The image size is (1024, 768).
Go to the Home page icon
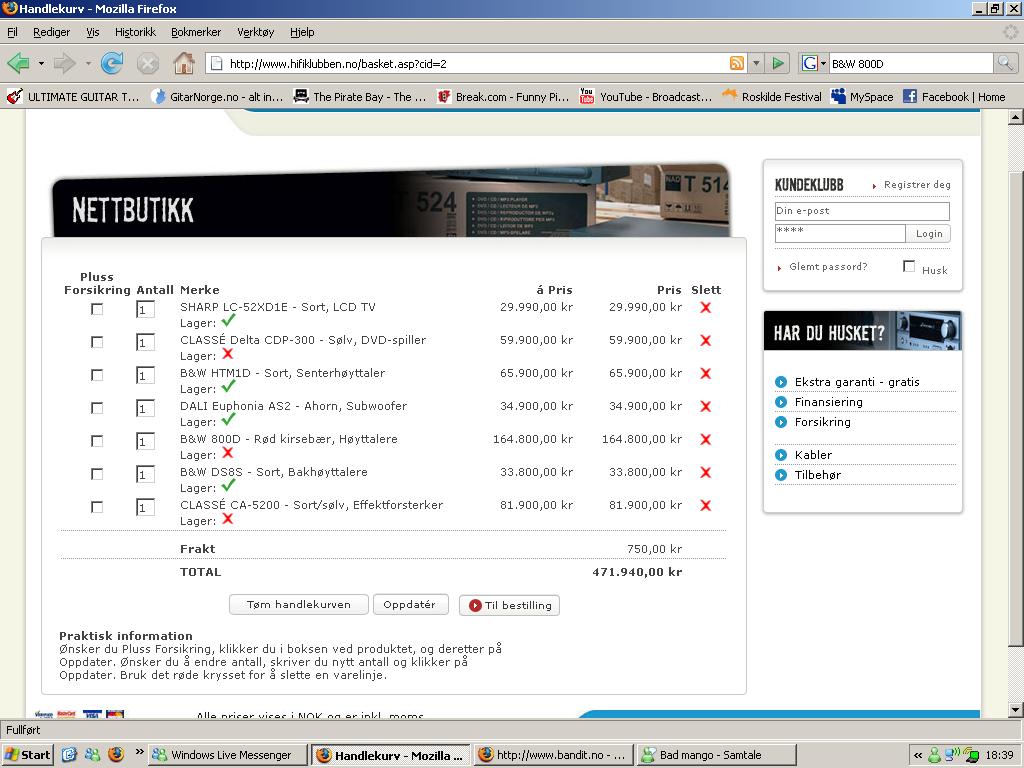[184, 63]
